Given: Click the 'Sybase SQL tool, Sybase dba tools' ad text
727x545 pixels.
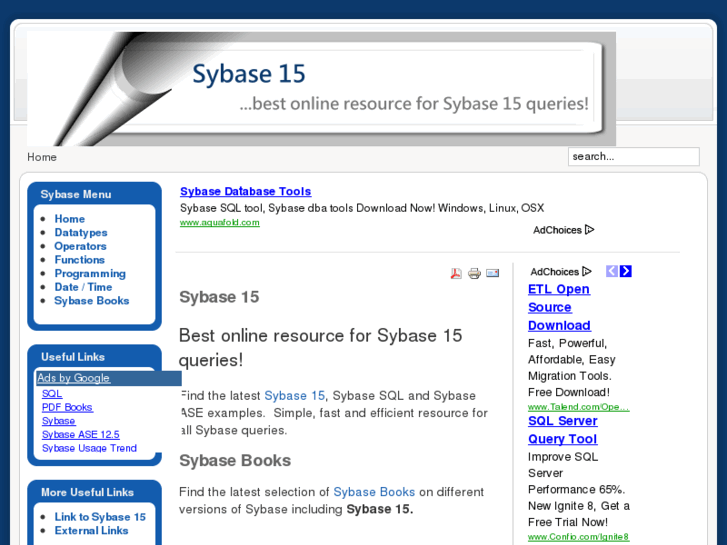Looking at the screenshot, I should pyautogui.click(x=362, y=208).
